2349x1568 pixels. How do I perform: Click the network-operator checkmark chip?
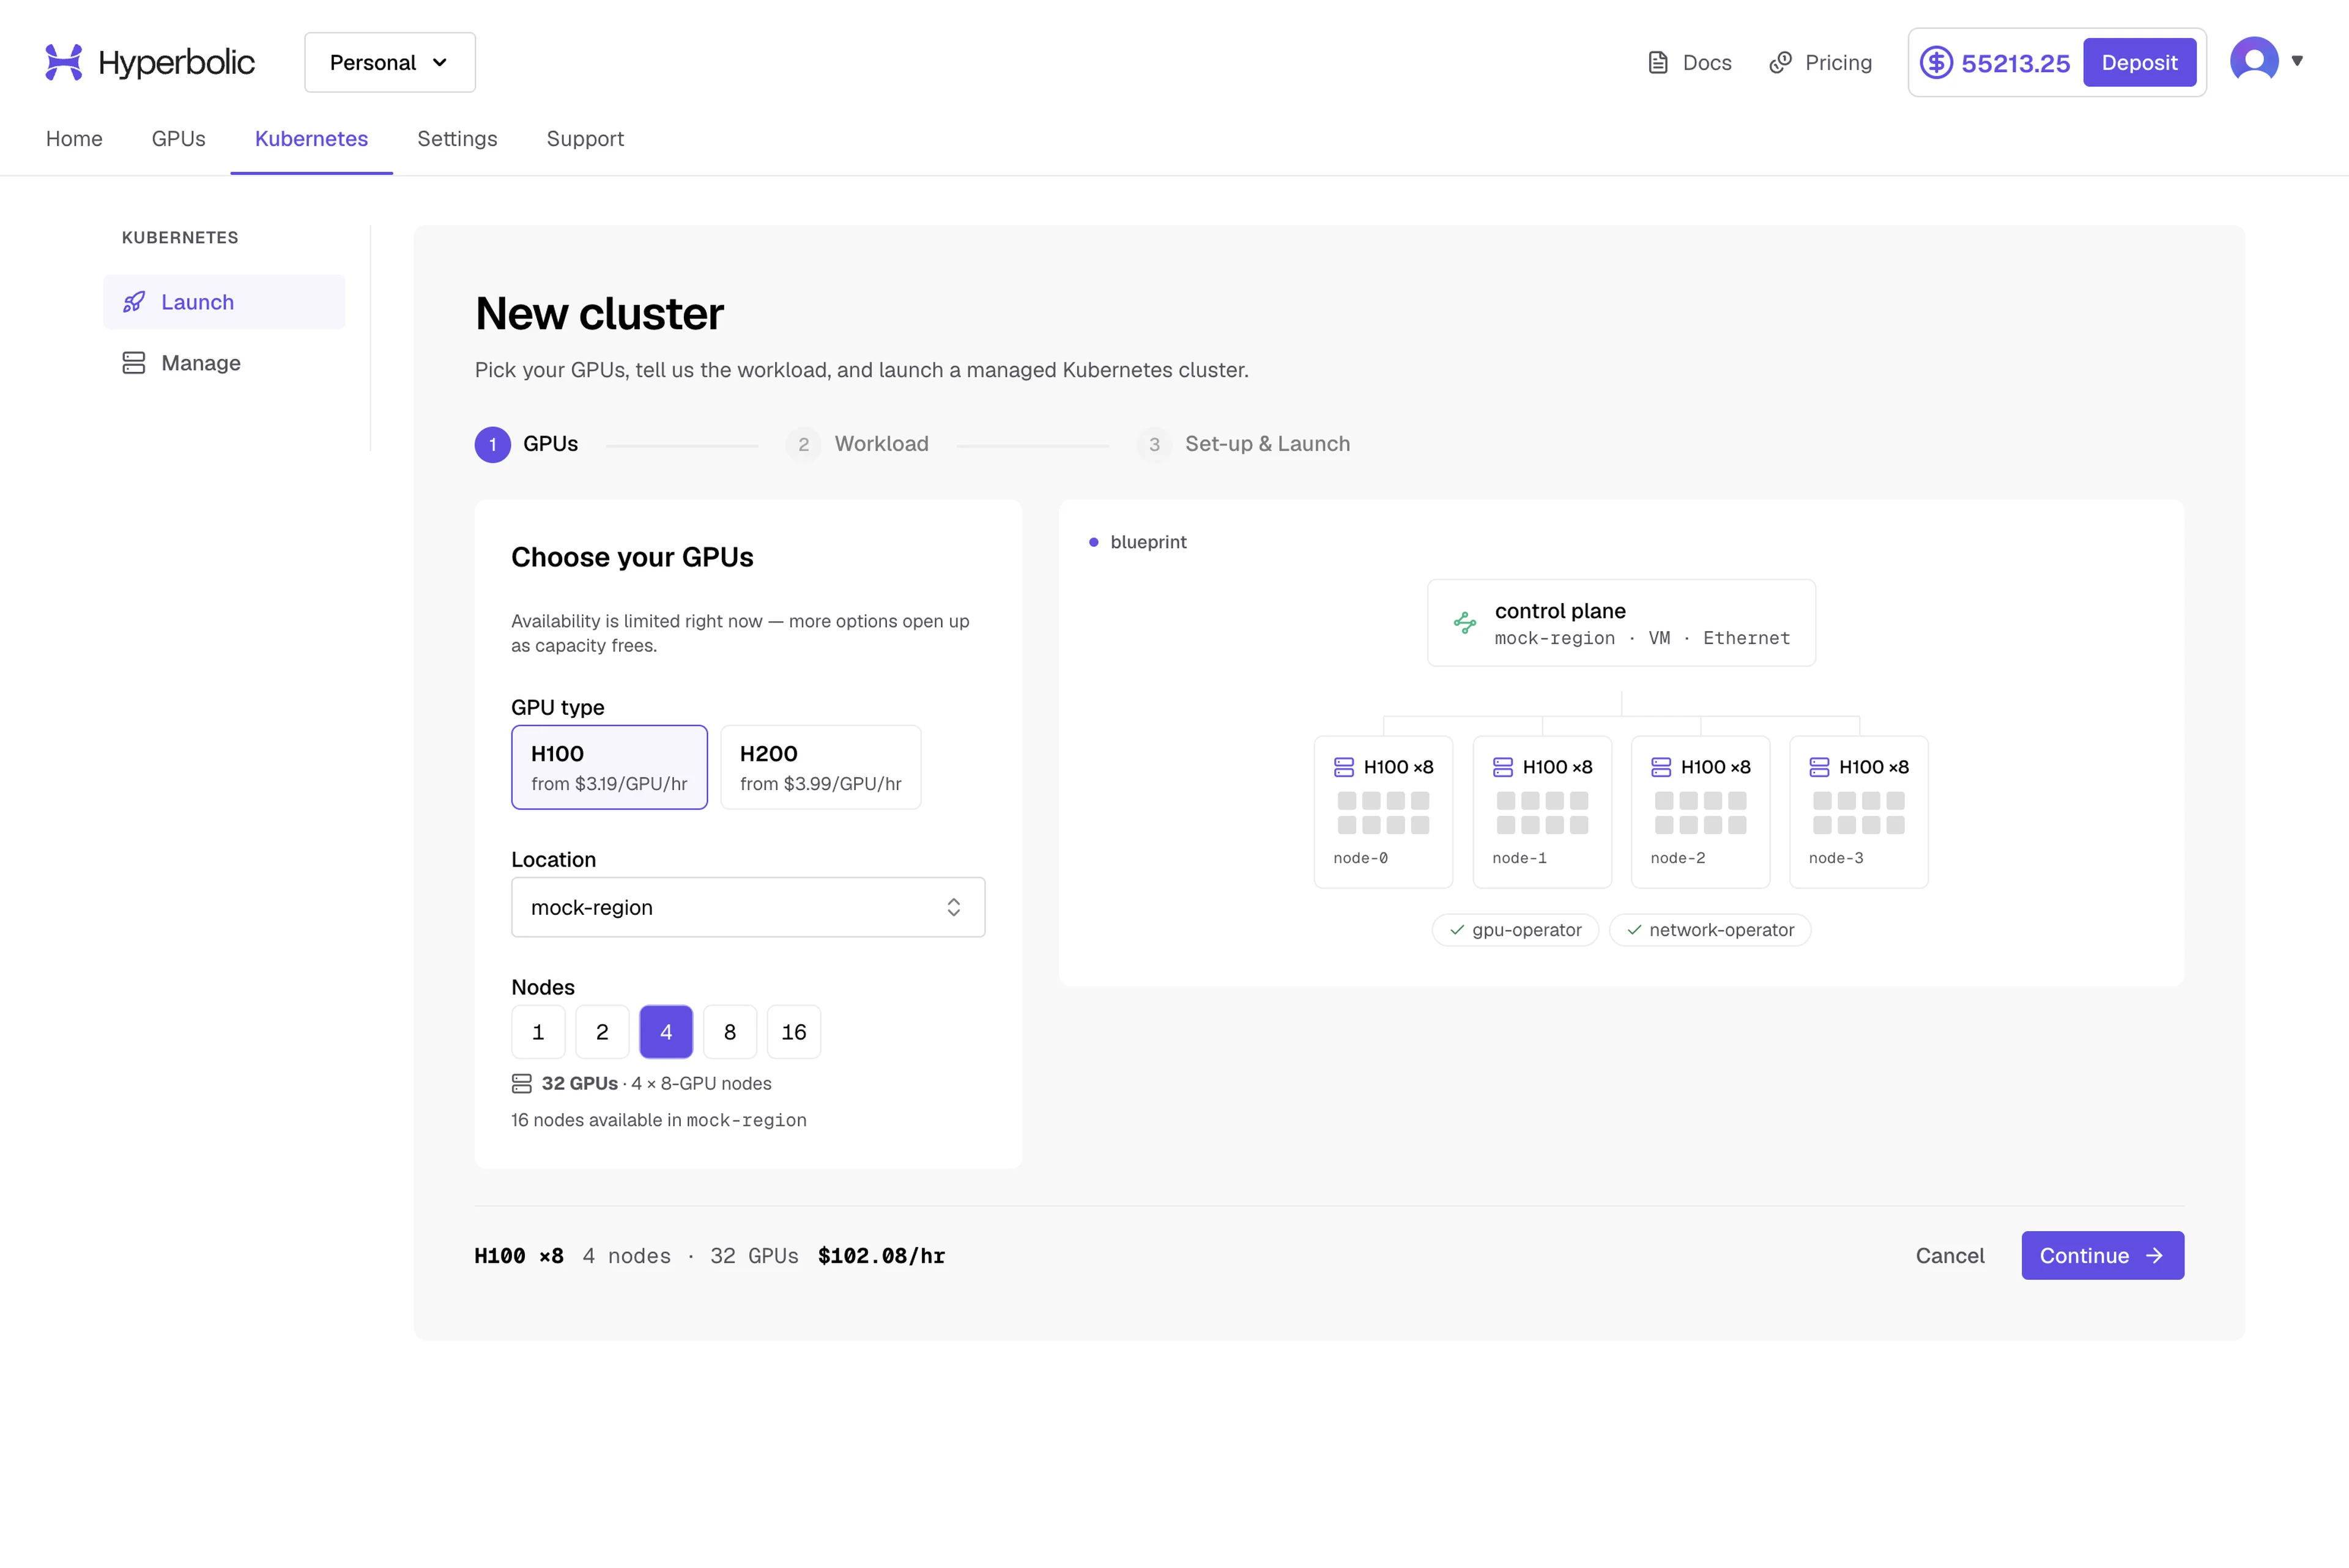[1710, 930]
